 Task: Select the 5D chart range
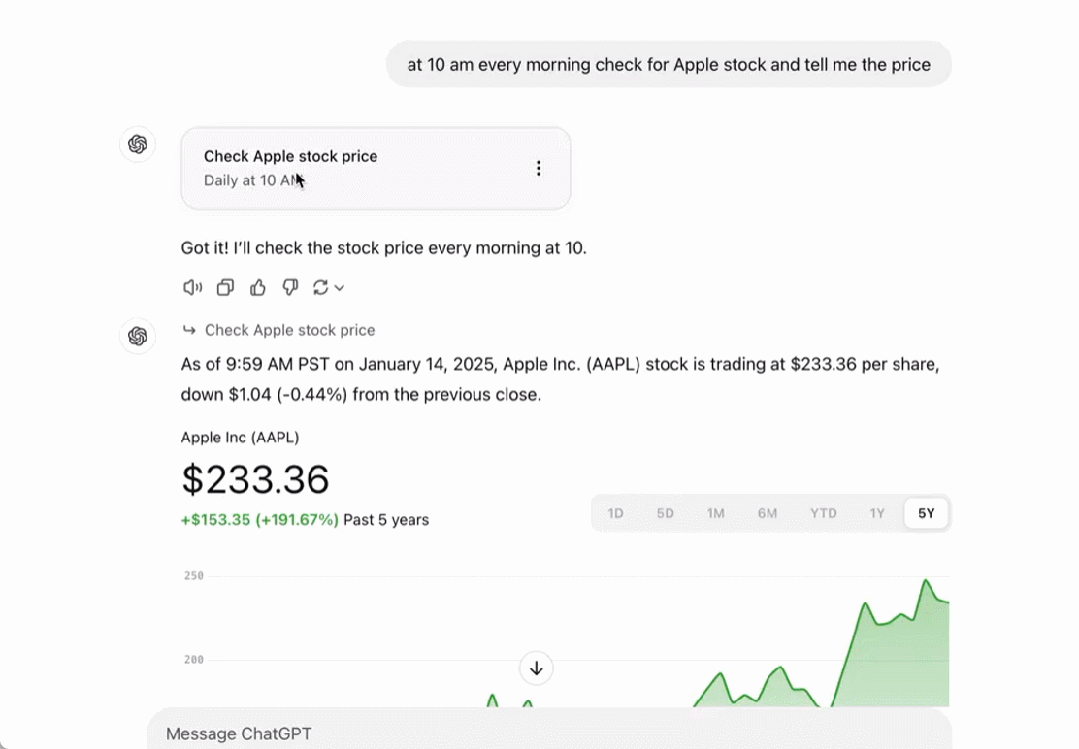point(665,513)
